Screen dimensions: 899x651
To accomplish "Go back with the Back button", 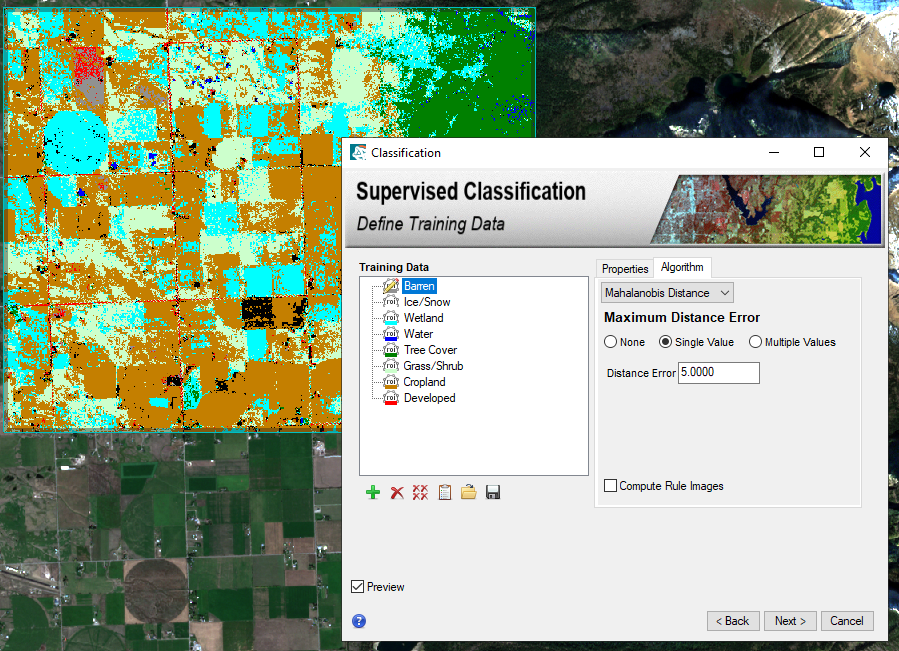I will [x=733, y=621].
